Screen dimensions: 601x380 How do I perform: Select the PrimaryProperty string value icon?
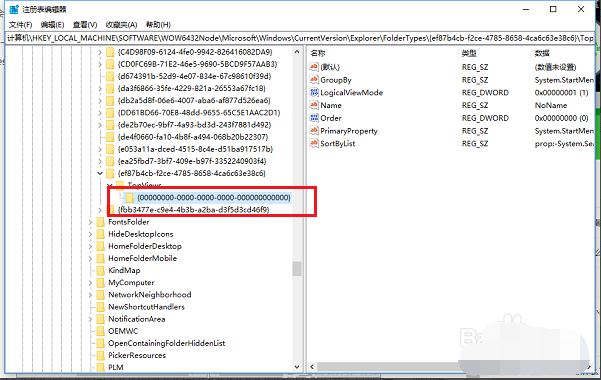click(x=314, y=131)
